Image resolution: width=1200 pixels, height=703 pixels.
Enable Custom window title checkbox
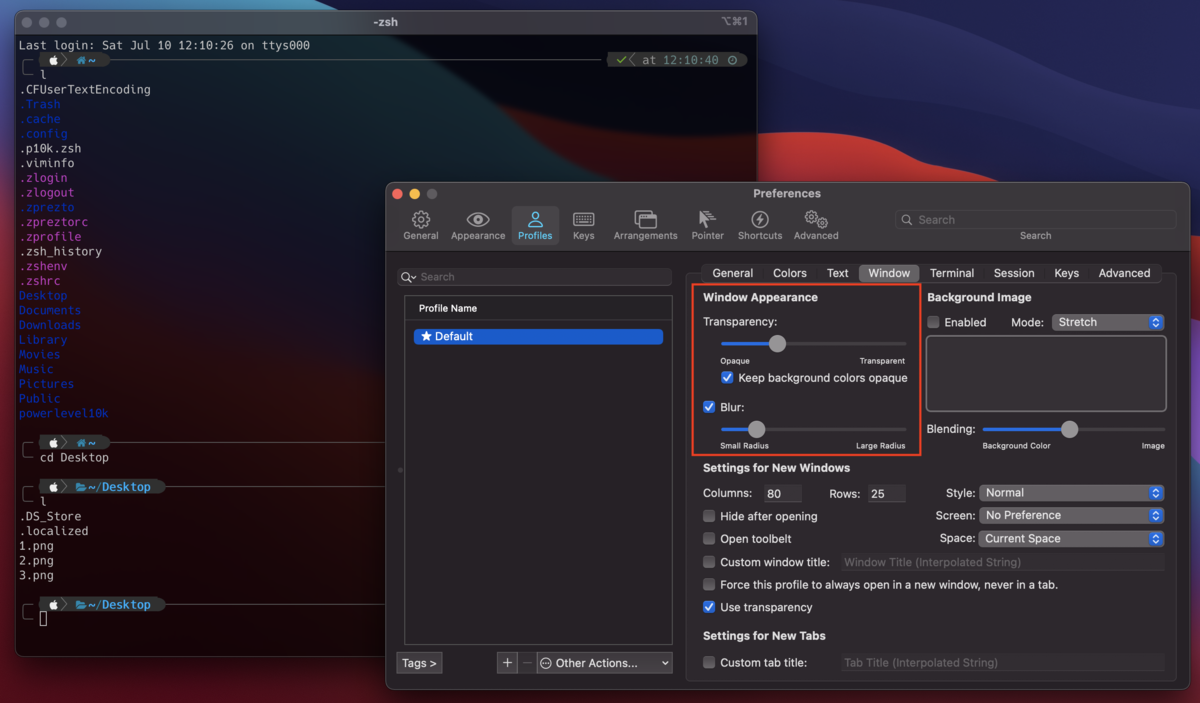pyautogui.click(x=709, y=562)
